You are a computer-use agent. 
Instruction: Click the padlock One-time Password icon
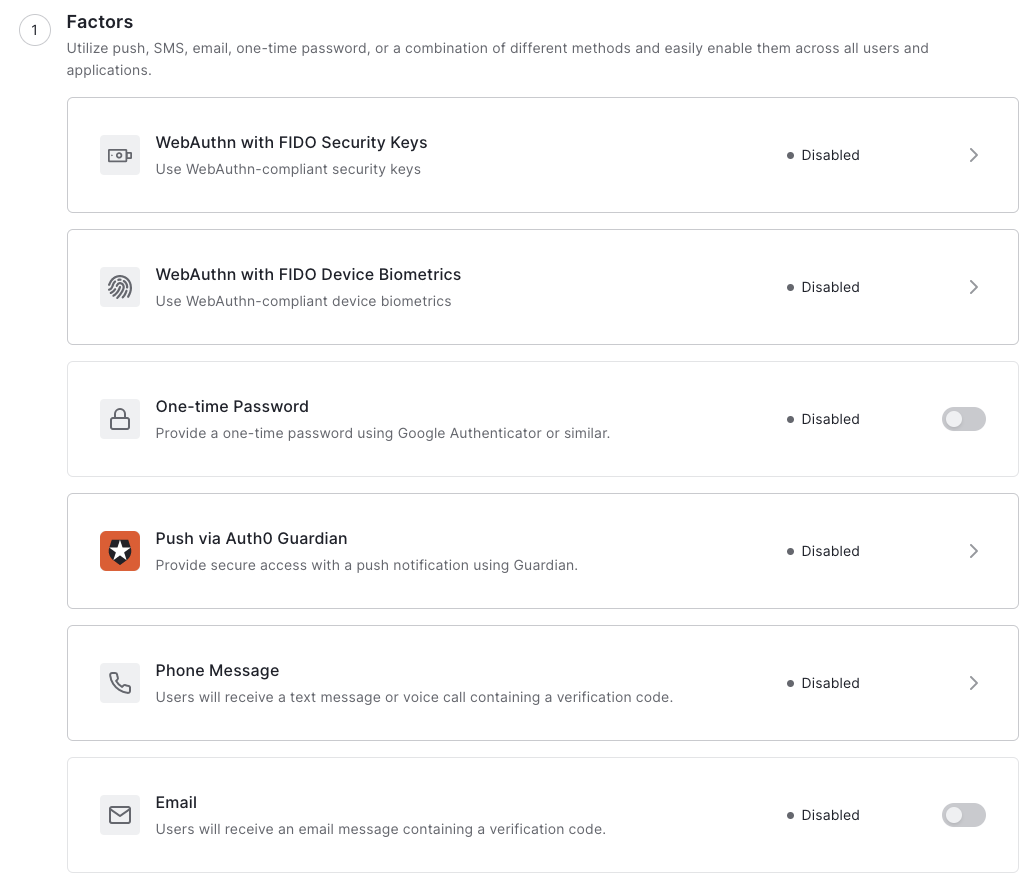(x=120, y=419)
